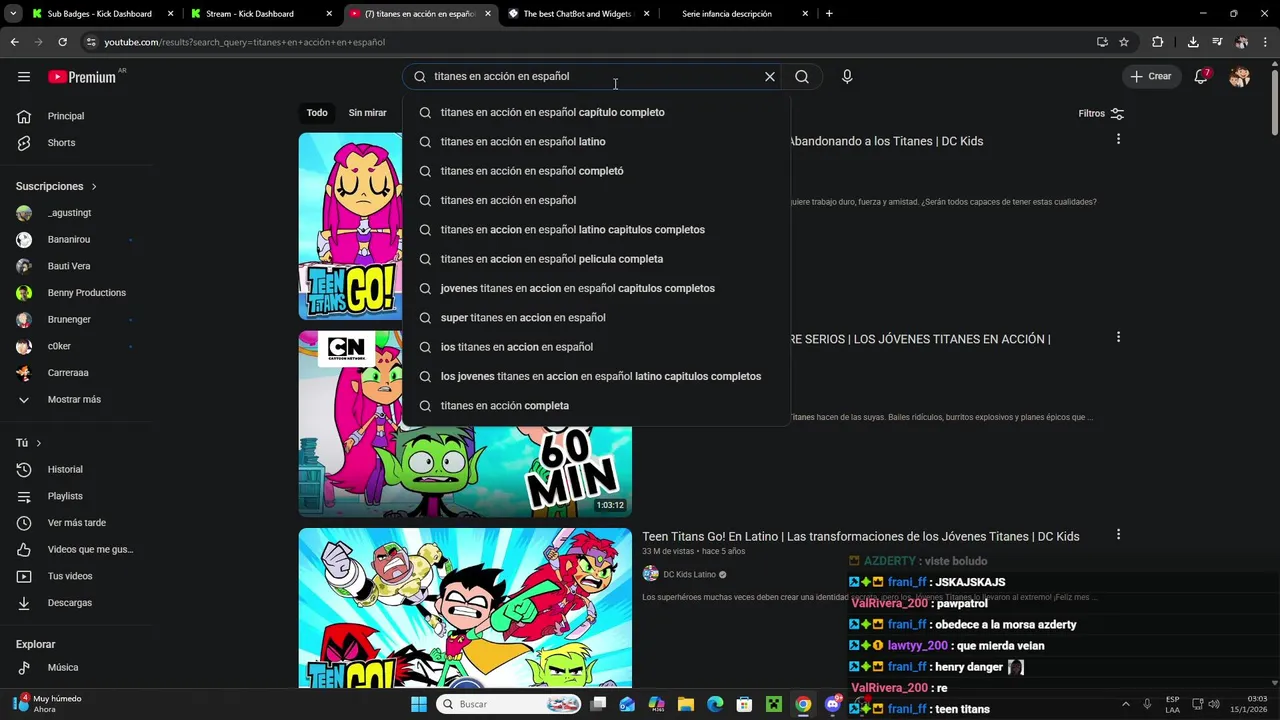Viewport: 1280px width, 720px height.
Task: Choose suggestion ending 'capítulo completo'
Action: 596,113
